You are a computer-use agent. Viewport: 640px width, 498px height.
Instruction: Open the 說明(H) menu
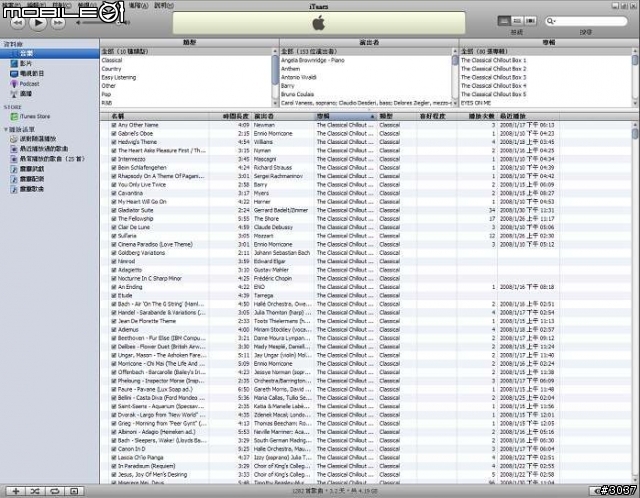[x=164, y=5]
